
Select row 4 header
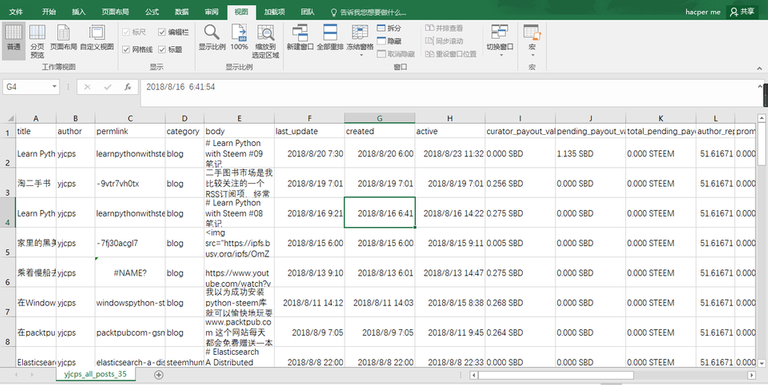pos(7,213)
